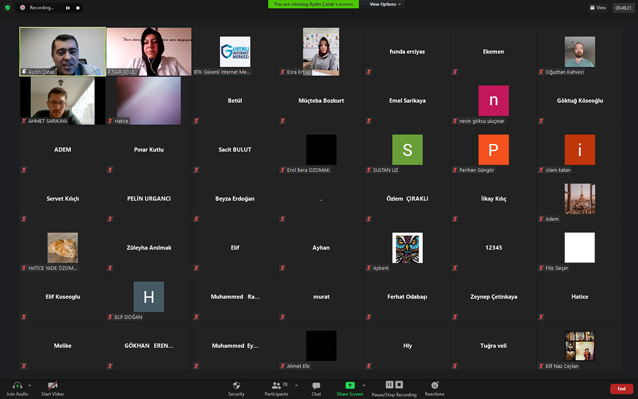This screenshot has height=399, width=638.
Task: Click muted mic icon on Beyza Erdoğan tile
Action: pyautogui.click(x=196, y=219)
